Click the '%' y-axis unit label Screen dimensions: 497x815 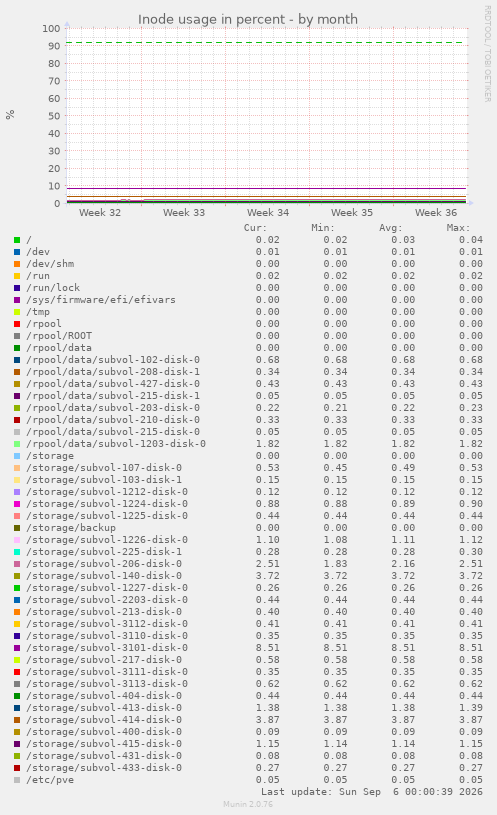pyautogui.click(x=10, y=115)
